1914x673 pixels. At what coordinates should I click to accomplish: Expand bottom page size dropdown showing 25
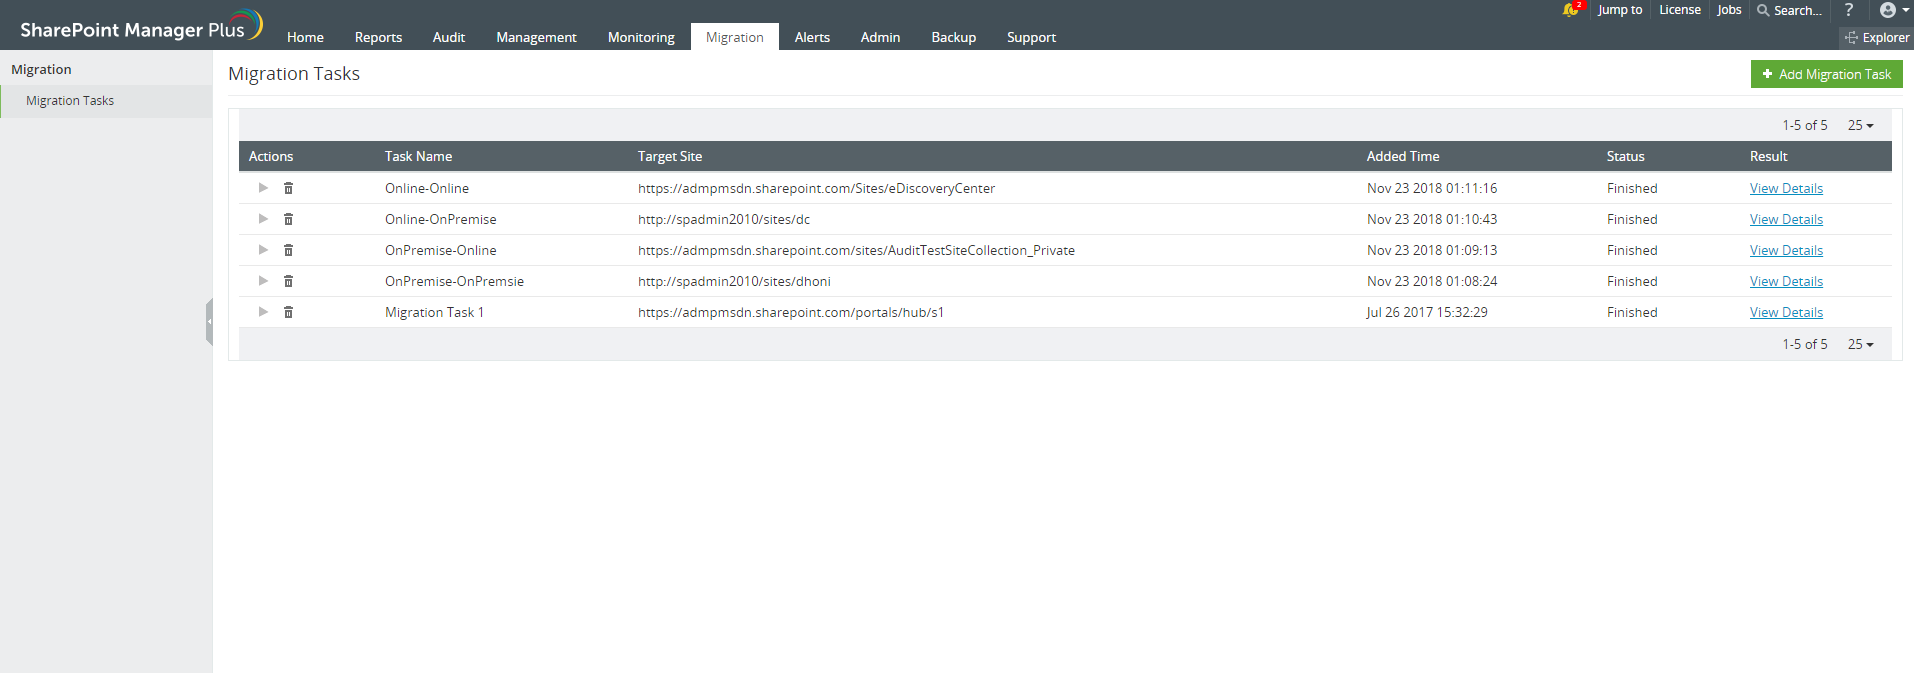[x=1860, y=344]
